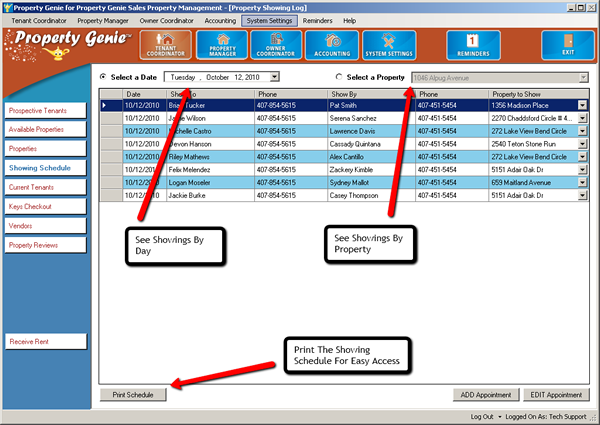Select the Felix Melendez cell
600x425 pixels.
pos(210,169)
